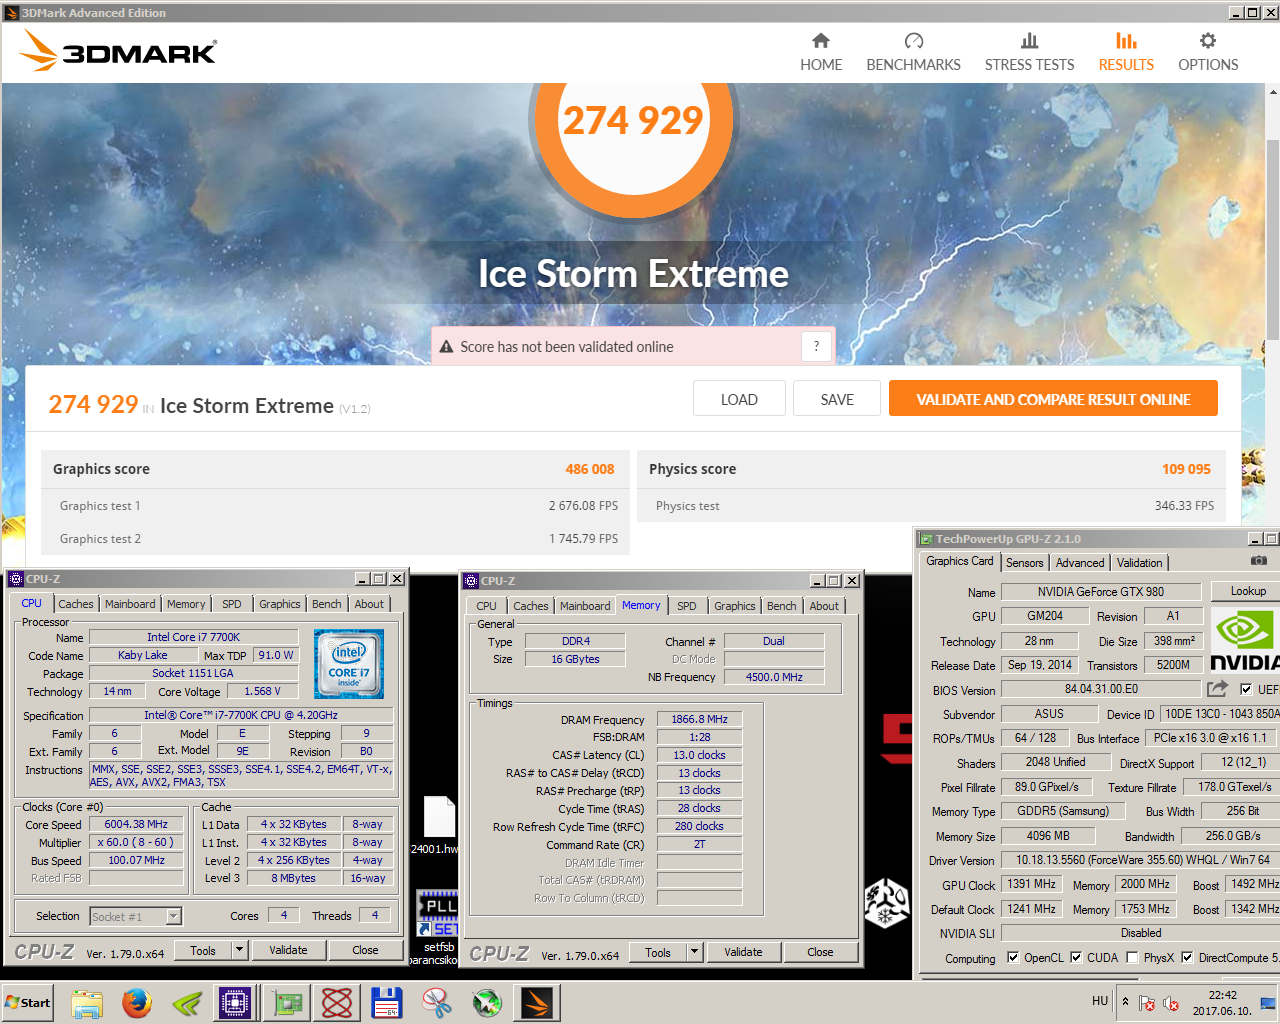Click the Windows Start button
Viewport: 1280px width, 1024px height.
[x=29, y=1003]
